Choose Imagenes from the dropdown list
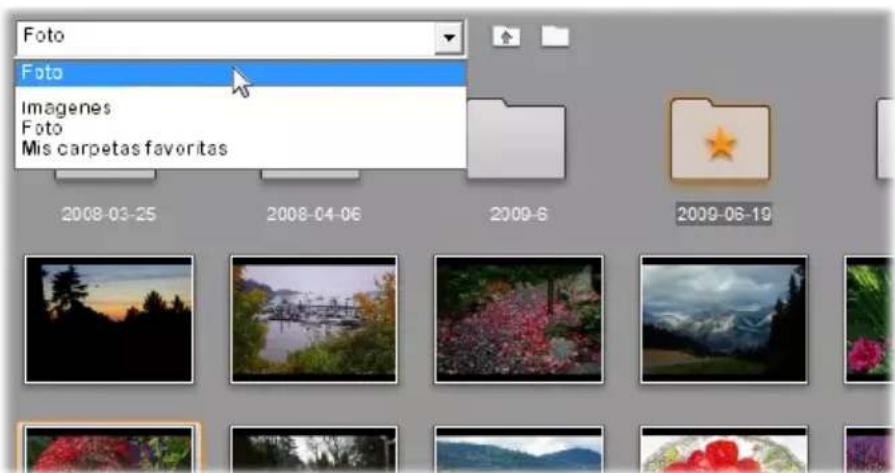The width and height of the screenshot is (895, 473). (66, 108)
